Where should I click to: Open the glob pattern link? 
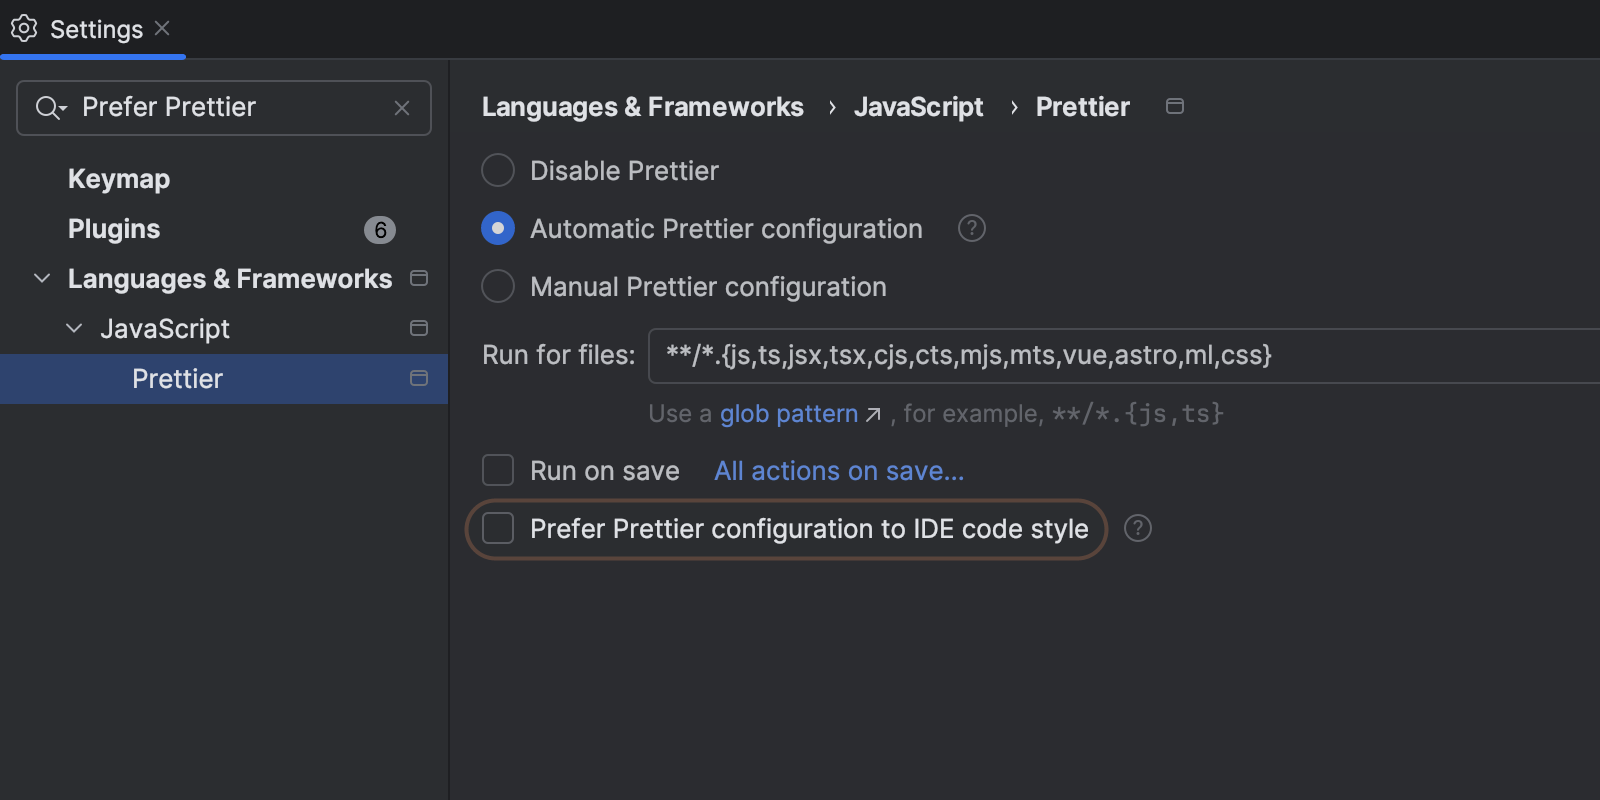[789, 414]
